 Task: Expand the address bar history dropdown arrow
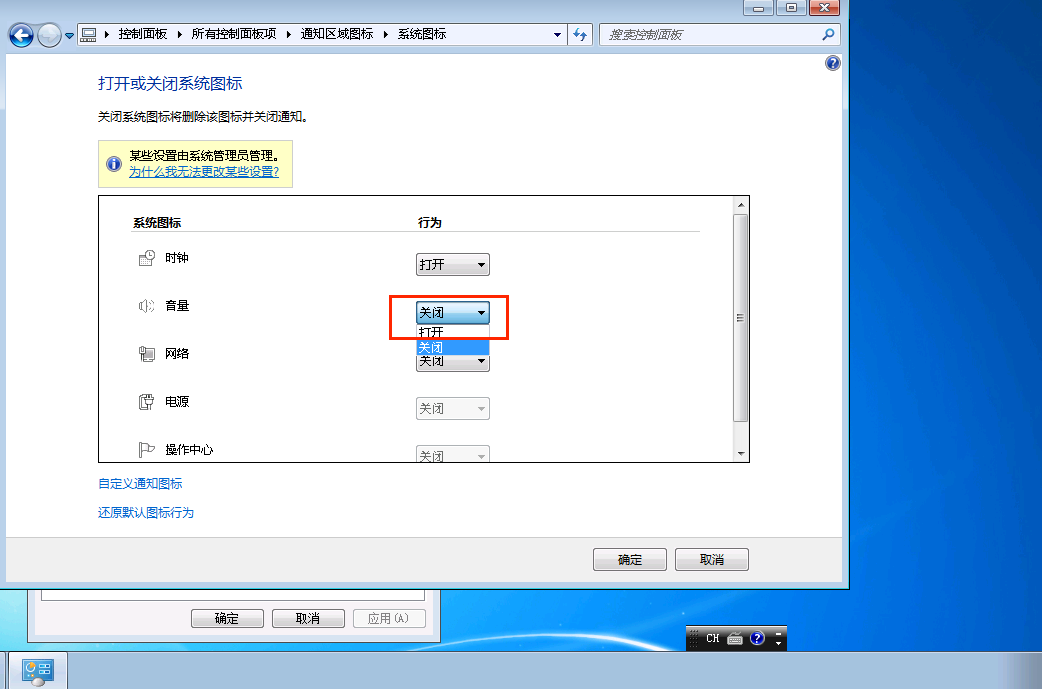pos(558,34)
